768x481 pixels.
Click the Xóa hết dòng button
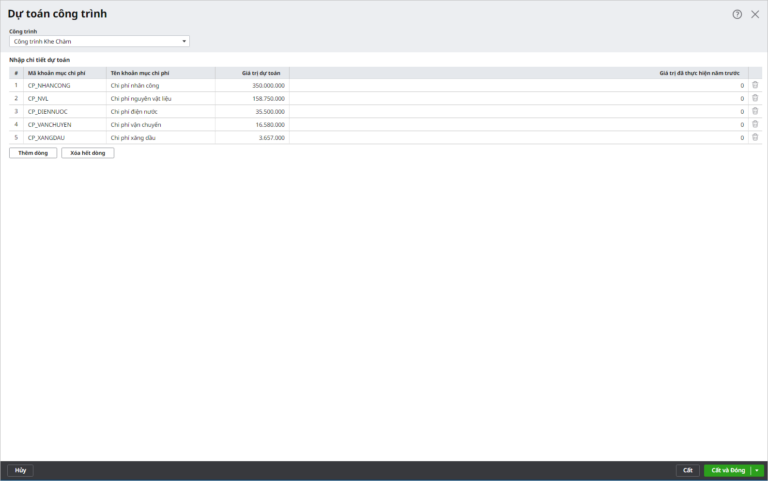(x=88, y=153)
